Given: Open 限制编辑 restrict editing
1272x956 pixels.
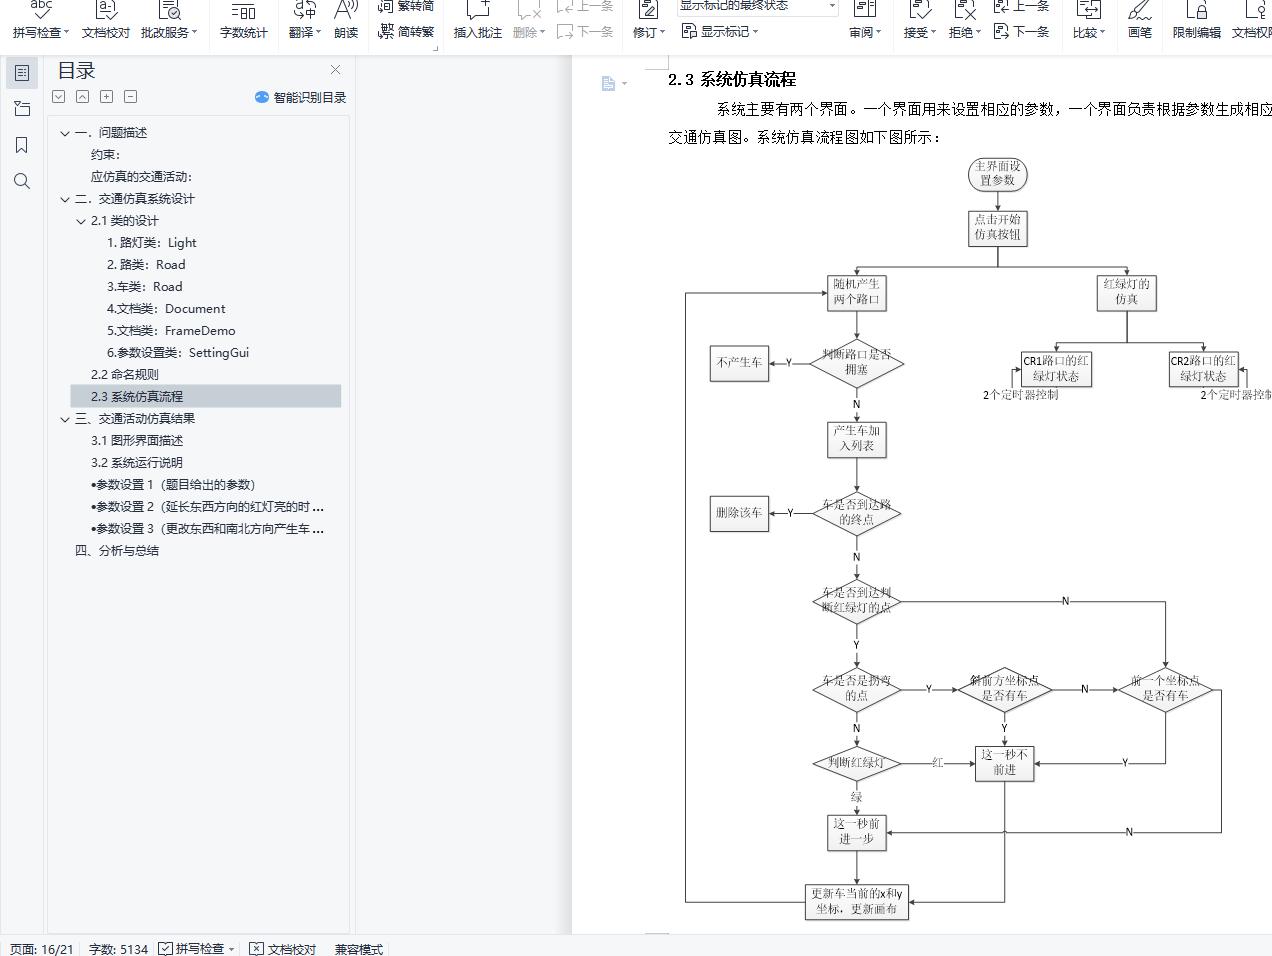Looking at the screenshot, I should click(x=1197, y=20).
